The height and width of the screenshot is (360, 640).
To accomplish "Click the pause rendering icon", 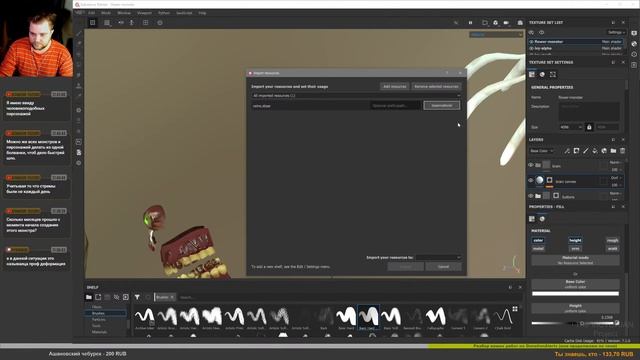I will (470, 23).
